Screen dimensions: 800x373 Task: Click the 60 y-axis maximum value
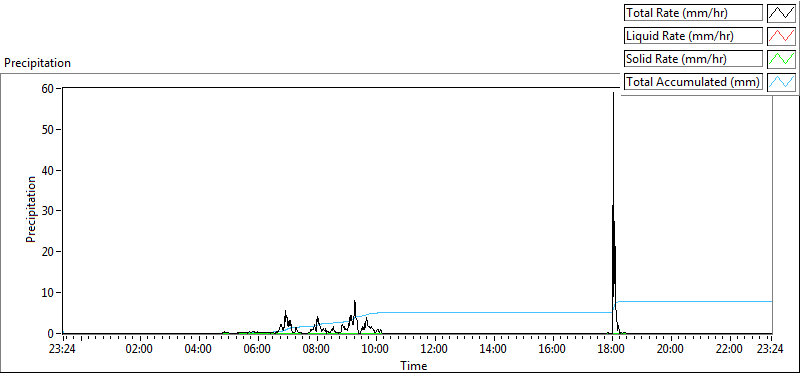pos(49,88)
